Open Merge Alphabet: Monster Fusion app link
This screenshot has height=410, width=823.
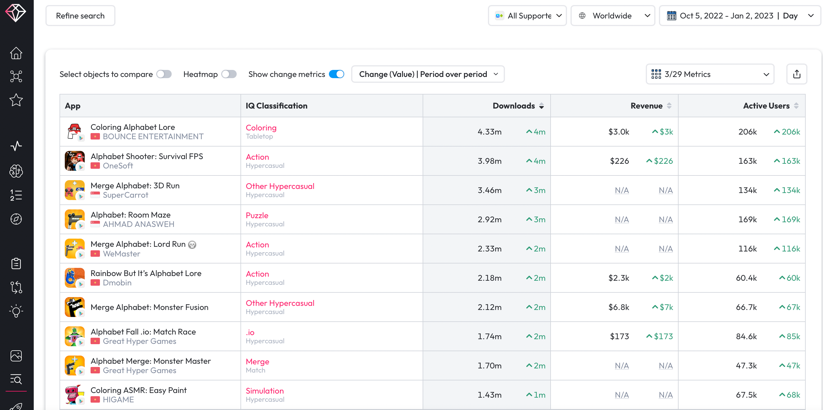149,307
